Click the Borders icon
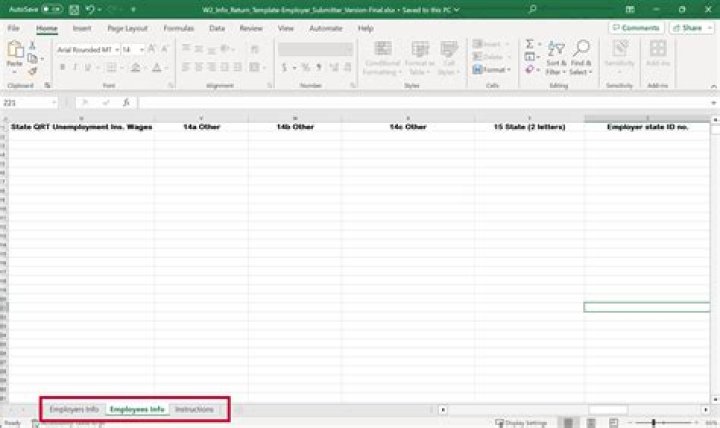The image size is (720, 428). pyautogui.click(x=111, y=68)
